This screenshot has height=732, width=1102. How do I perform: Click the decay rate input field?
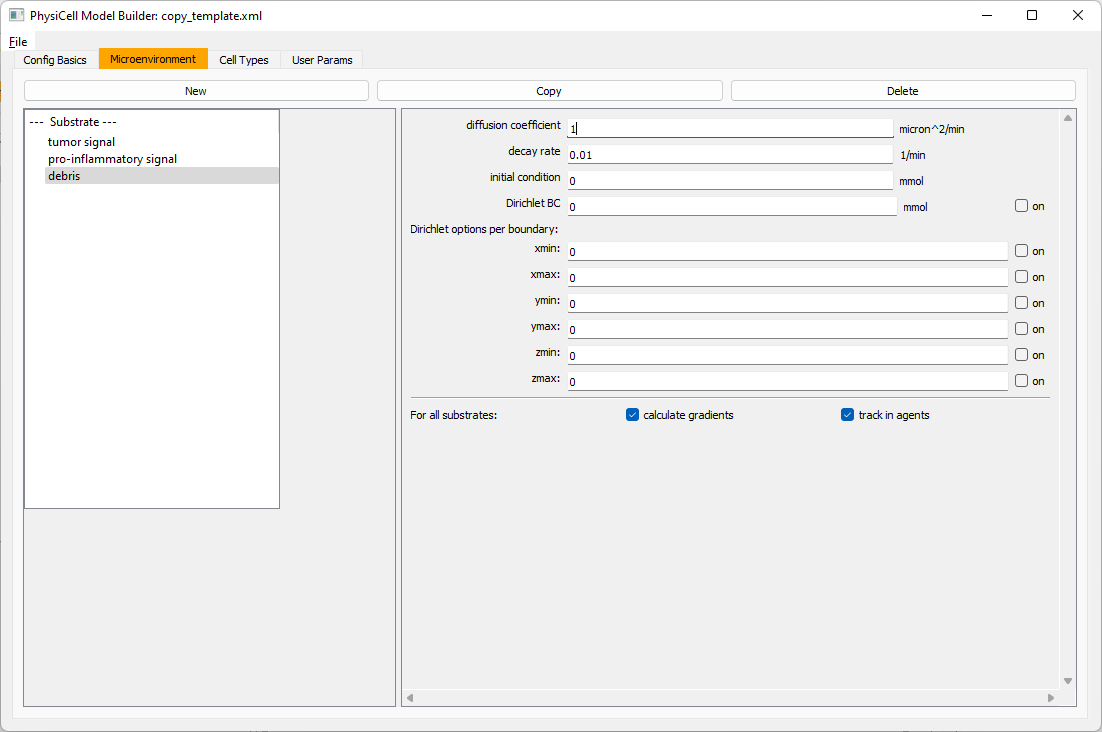(729, 155)
